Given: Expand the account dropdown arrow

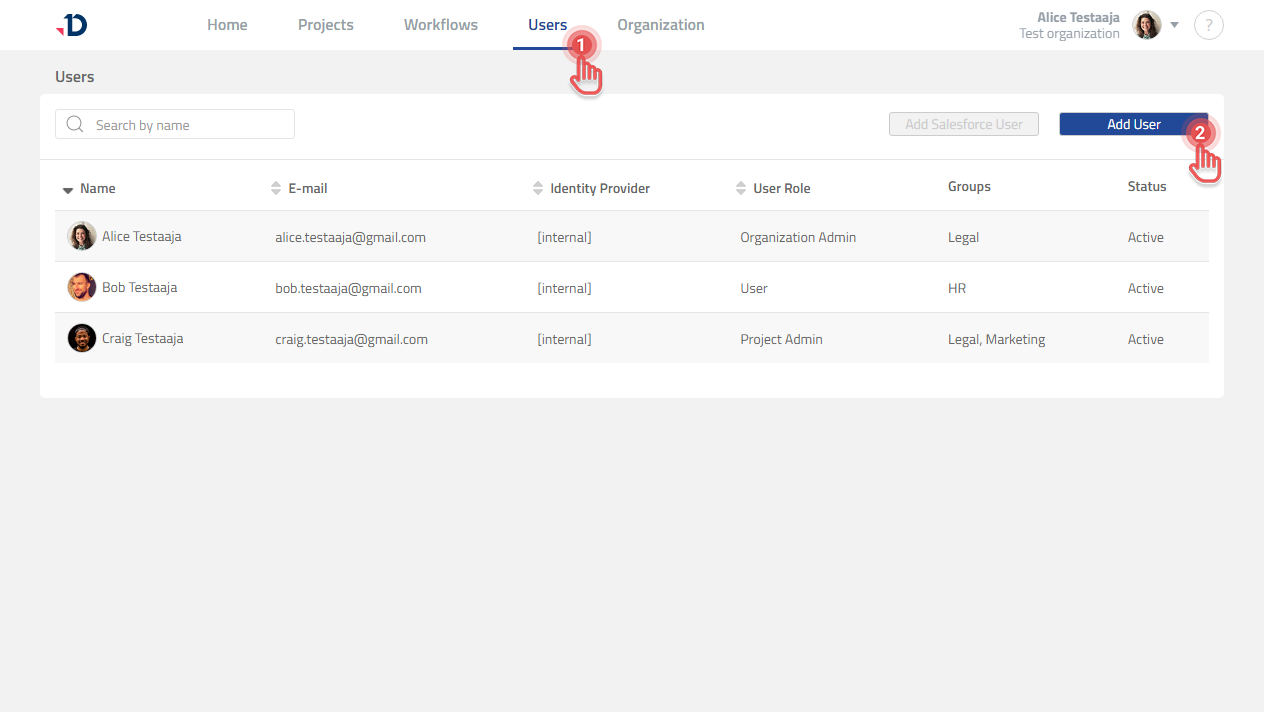Looking at the screenshot, I should pyautogui.click(x=1175, y=25).
